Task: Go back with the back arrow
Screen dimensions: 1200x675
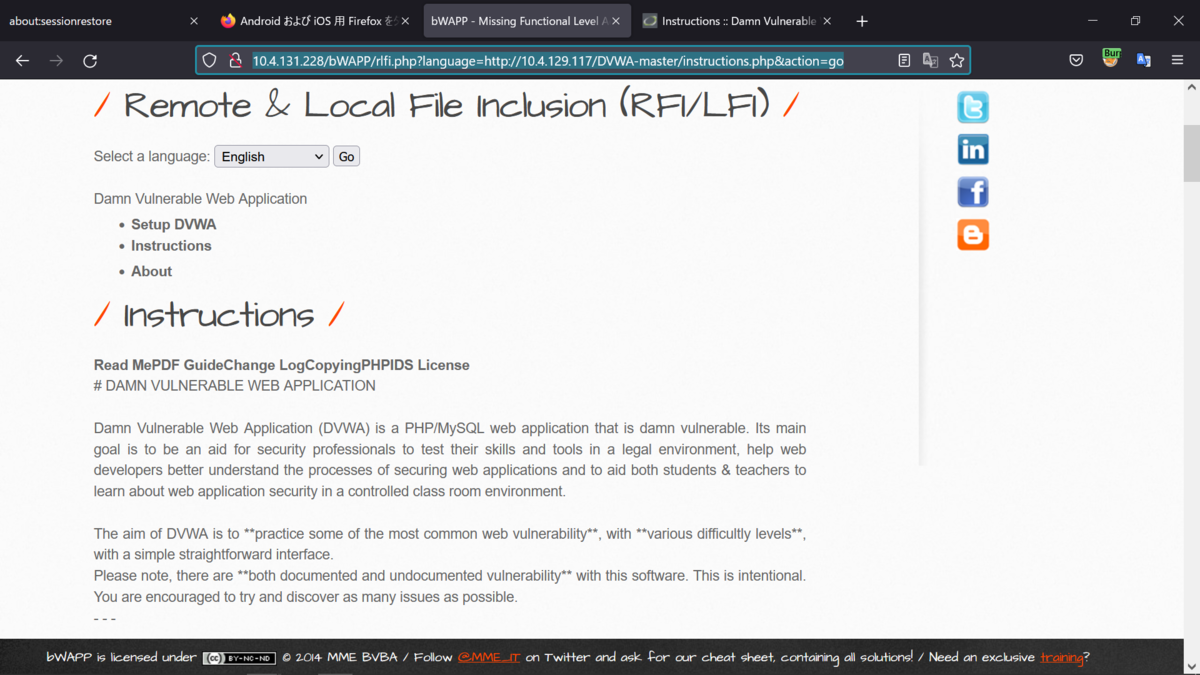Action: (x=22, y=61)
